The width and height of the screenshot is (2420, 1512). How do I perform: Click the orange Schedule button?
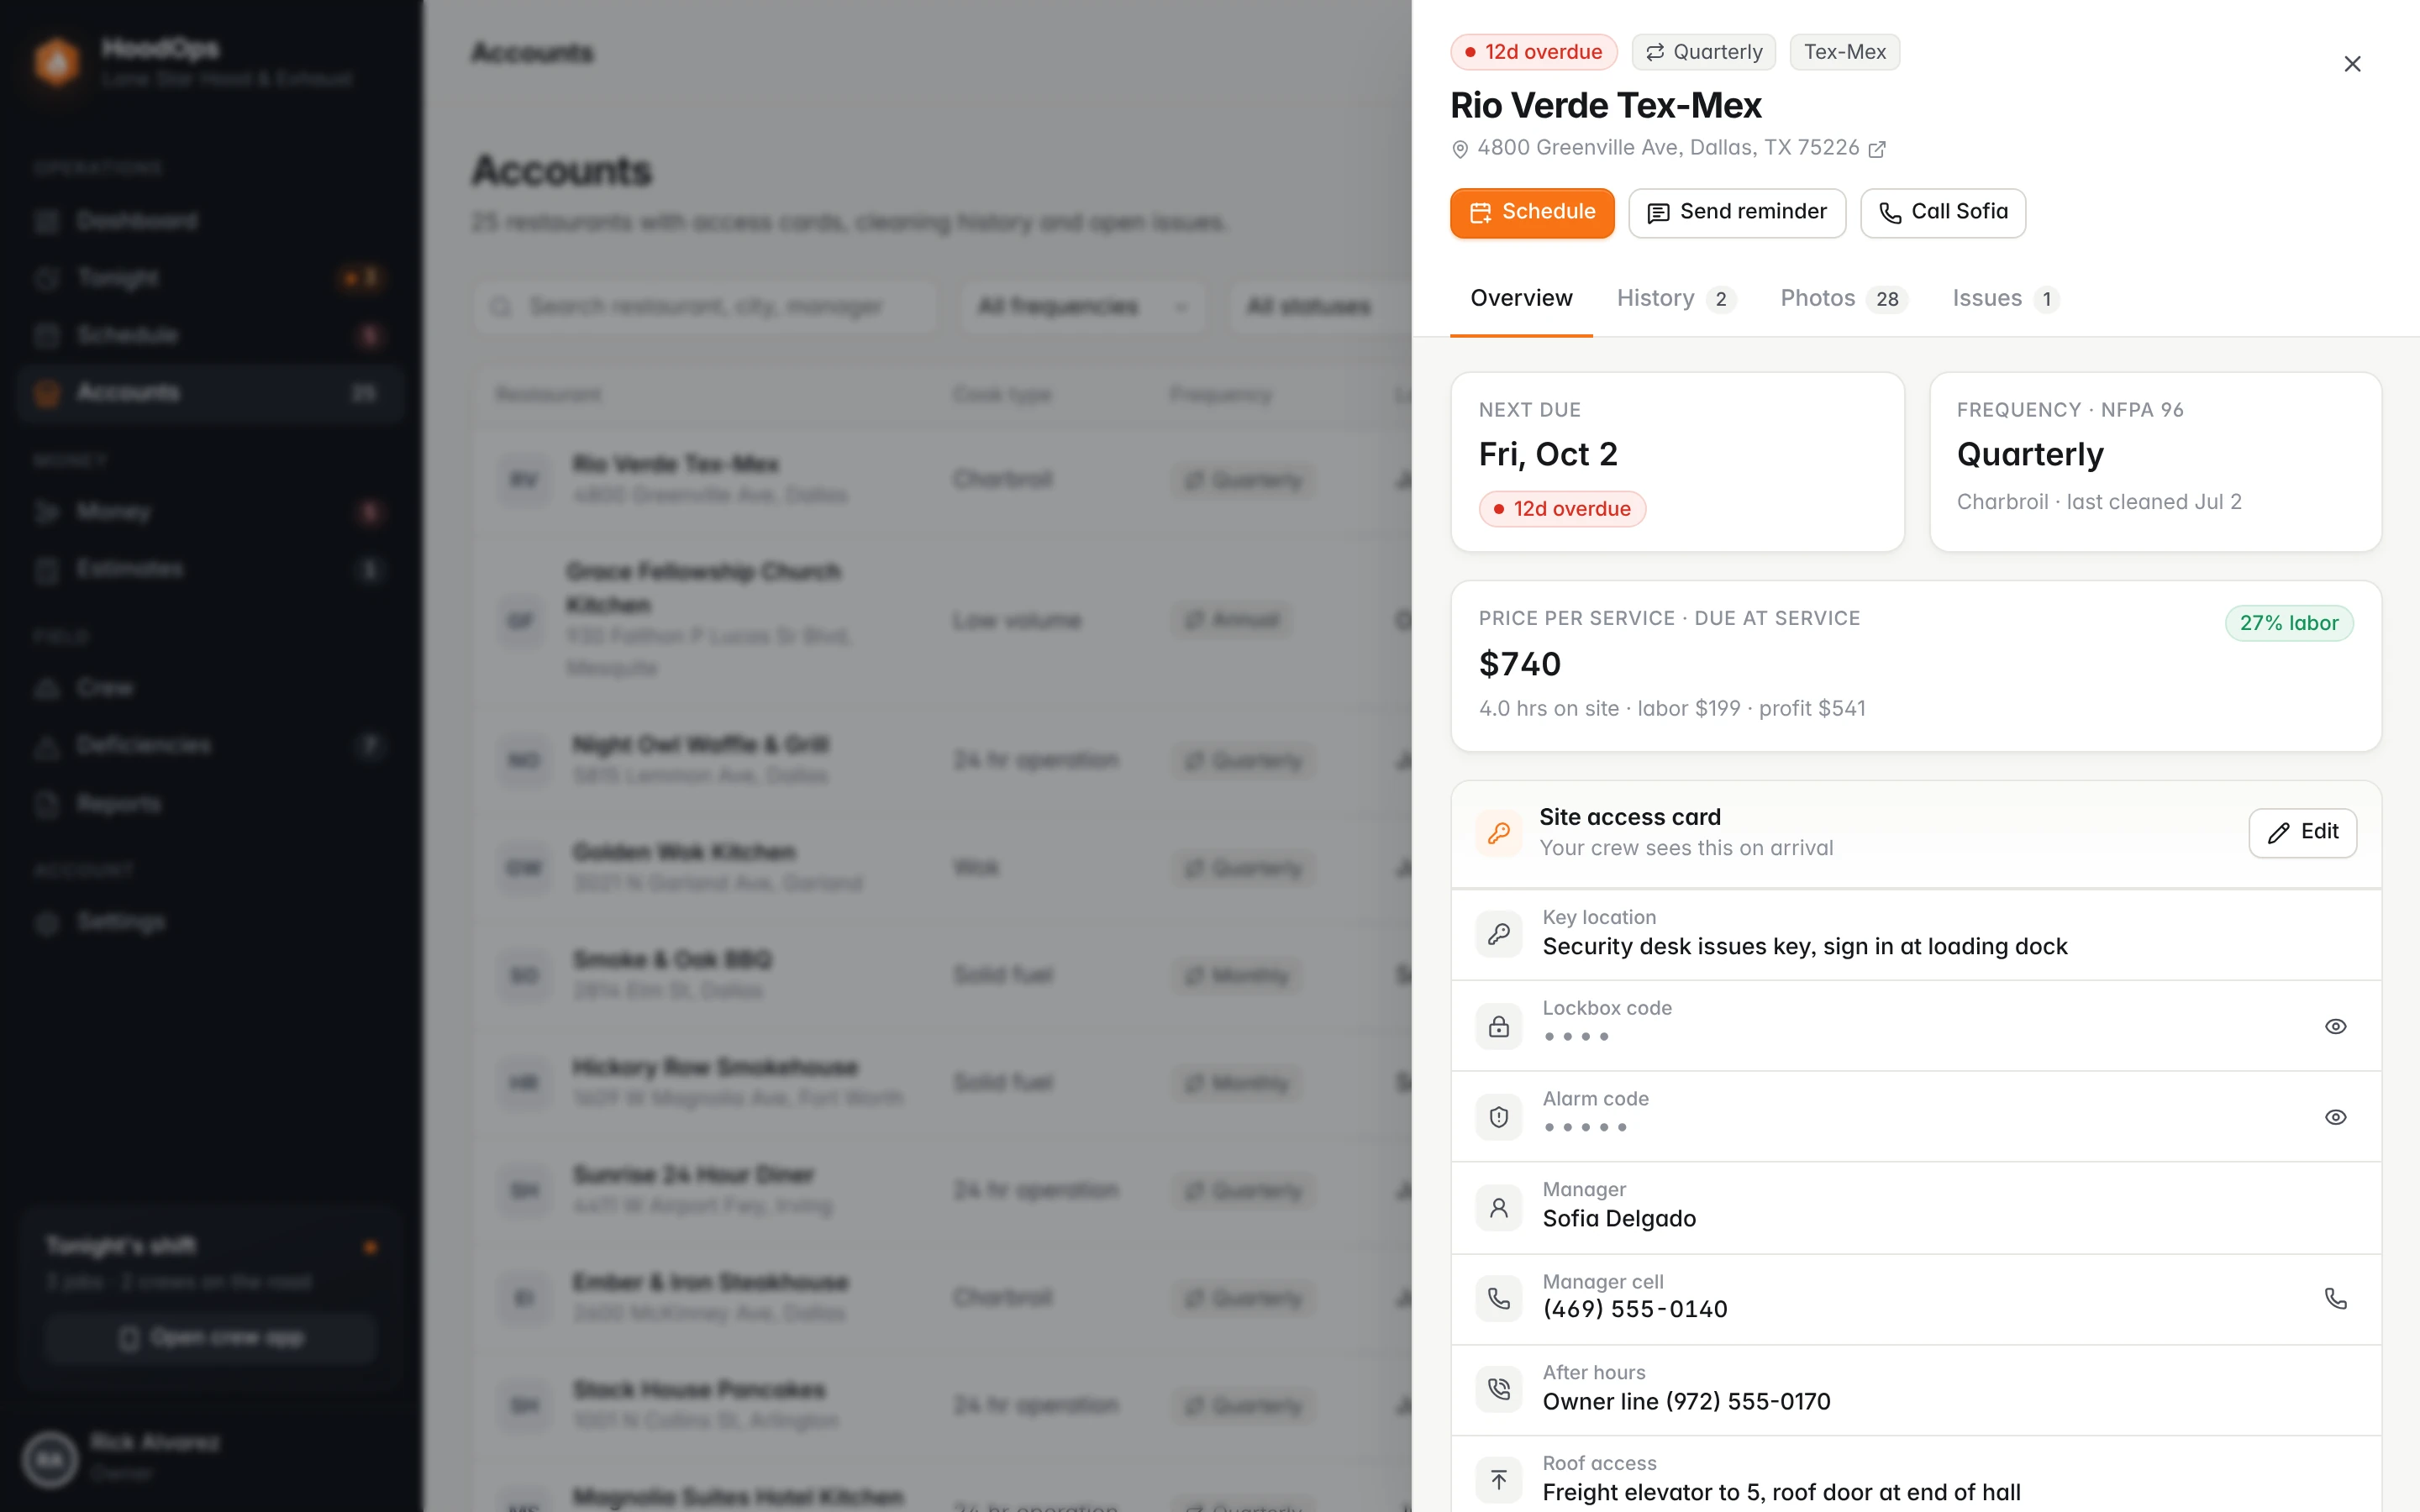tap(1532, 213)
